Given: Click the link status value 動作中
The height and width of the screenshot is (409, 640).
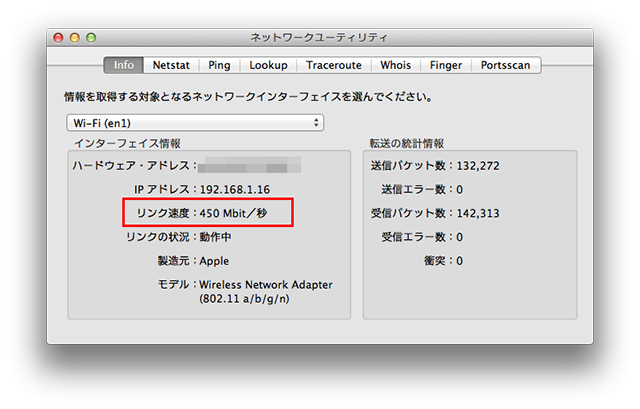Looking at the screenshot, I should pyautogui.click(x=216, y=237).
